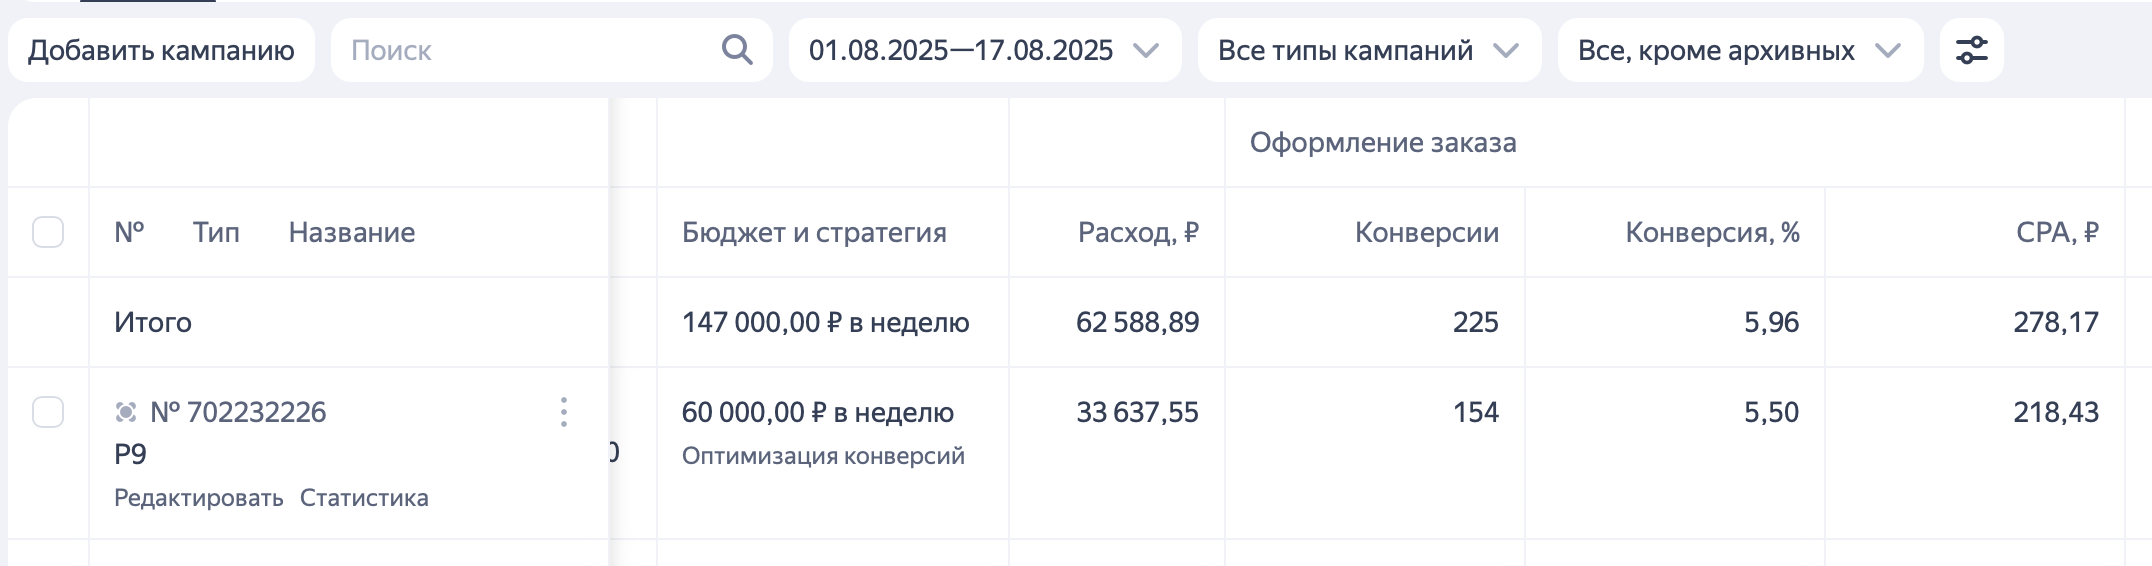Open the filter settings sliders icon
Screen dimensions: 2152x566
coord(1971,50)
